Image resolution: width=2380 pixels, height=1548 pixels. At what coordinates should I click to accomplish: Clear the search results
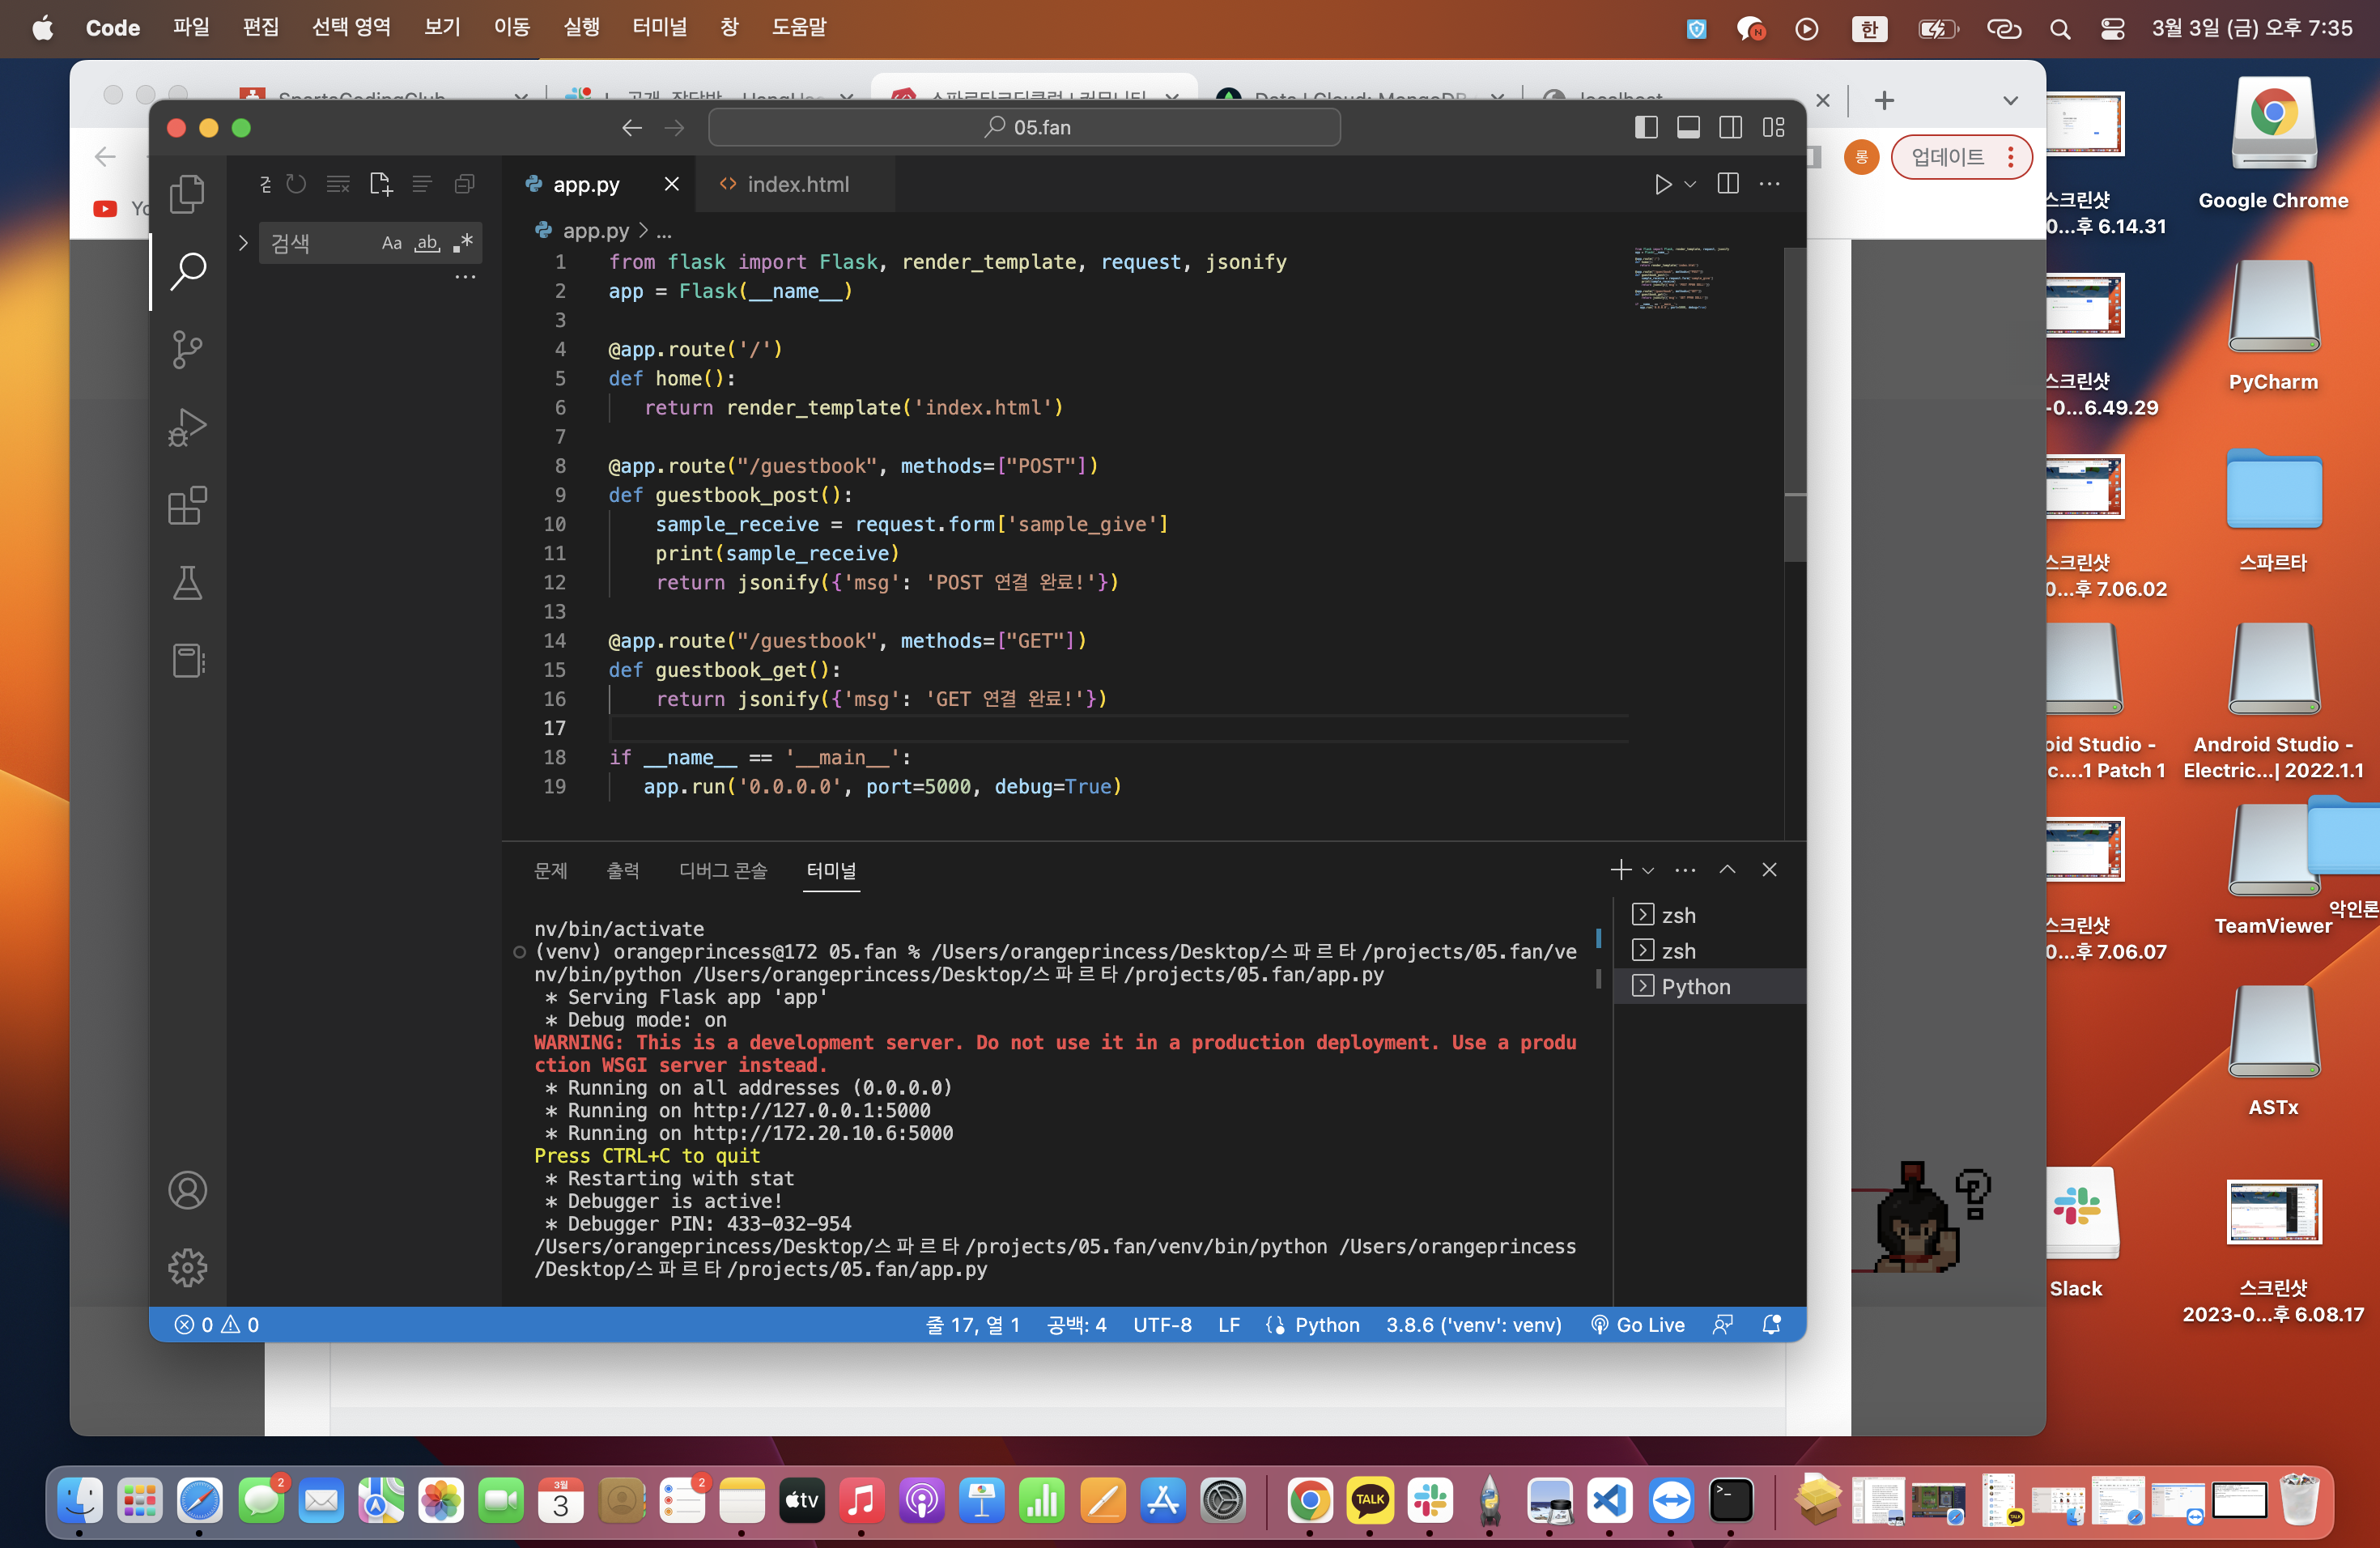[x=338, y=184]
